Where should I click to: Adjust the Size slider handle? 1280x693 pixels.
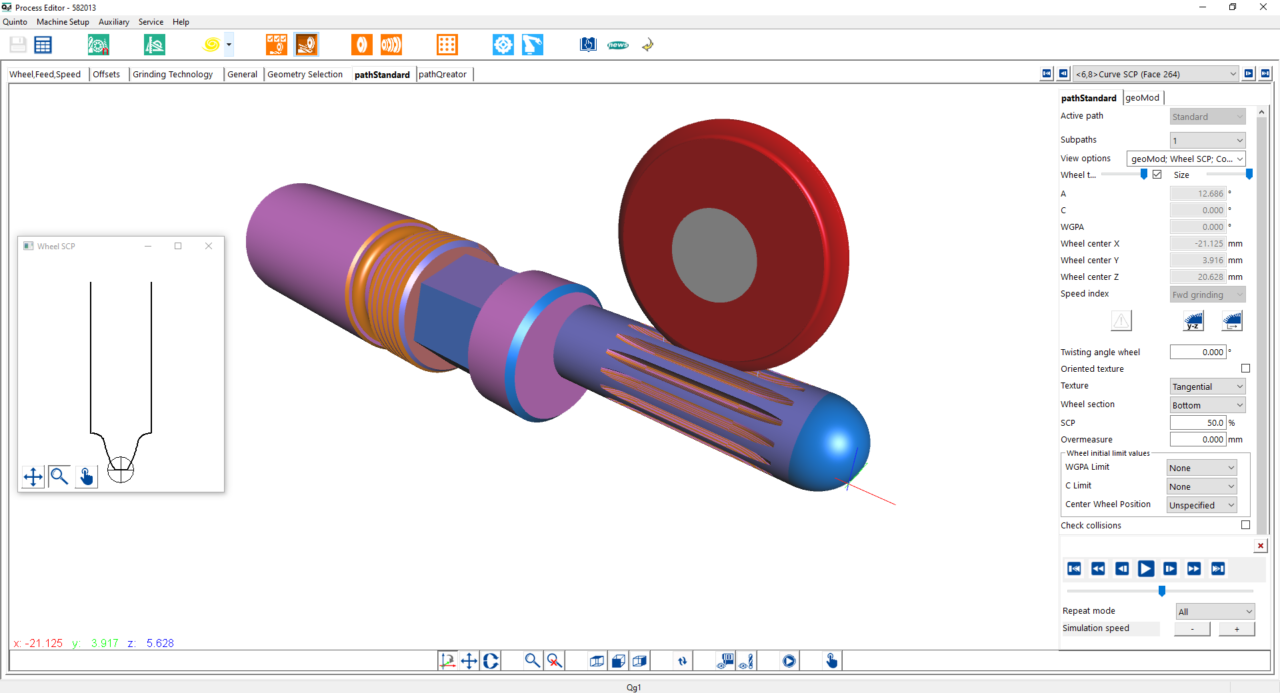tap(1249, 174)
